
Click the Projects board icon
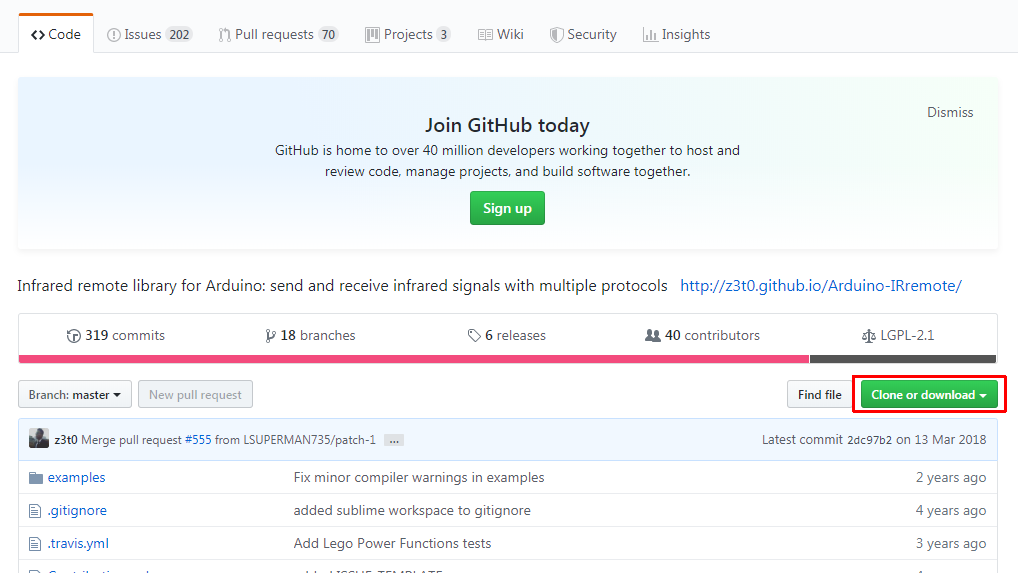pos(372,35)
